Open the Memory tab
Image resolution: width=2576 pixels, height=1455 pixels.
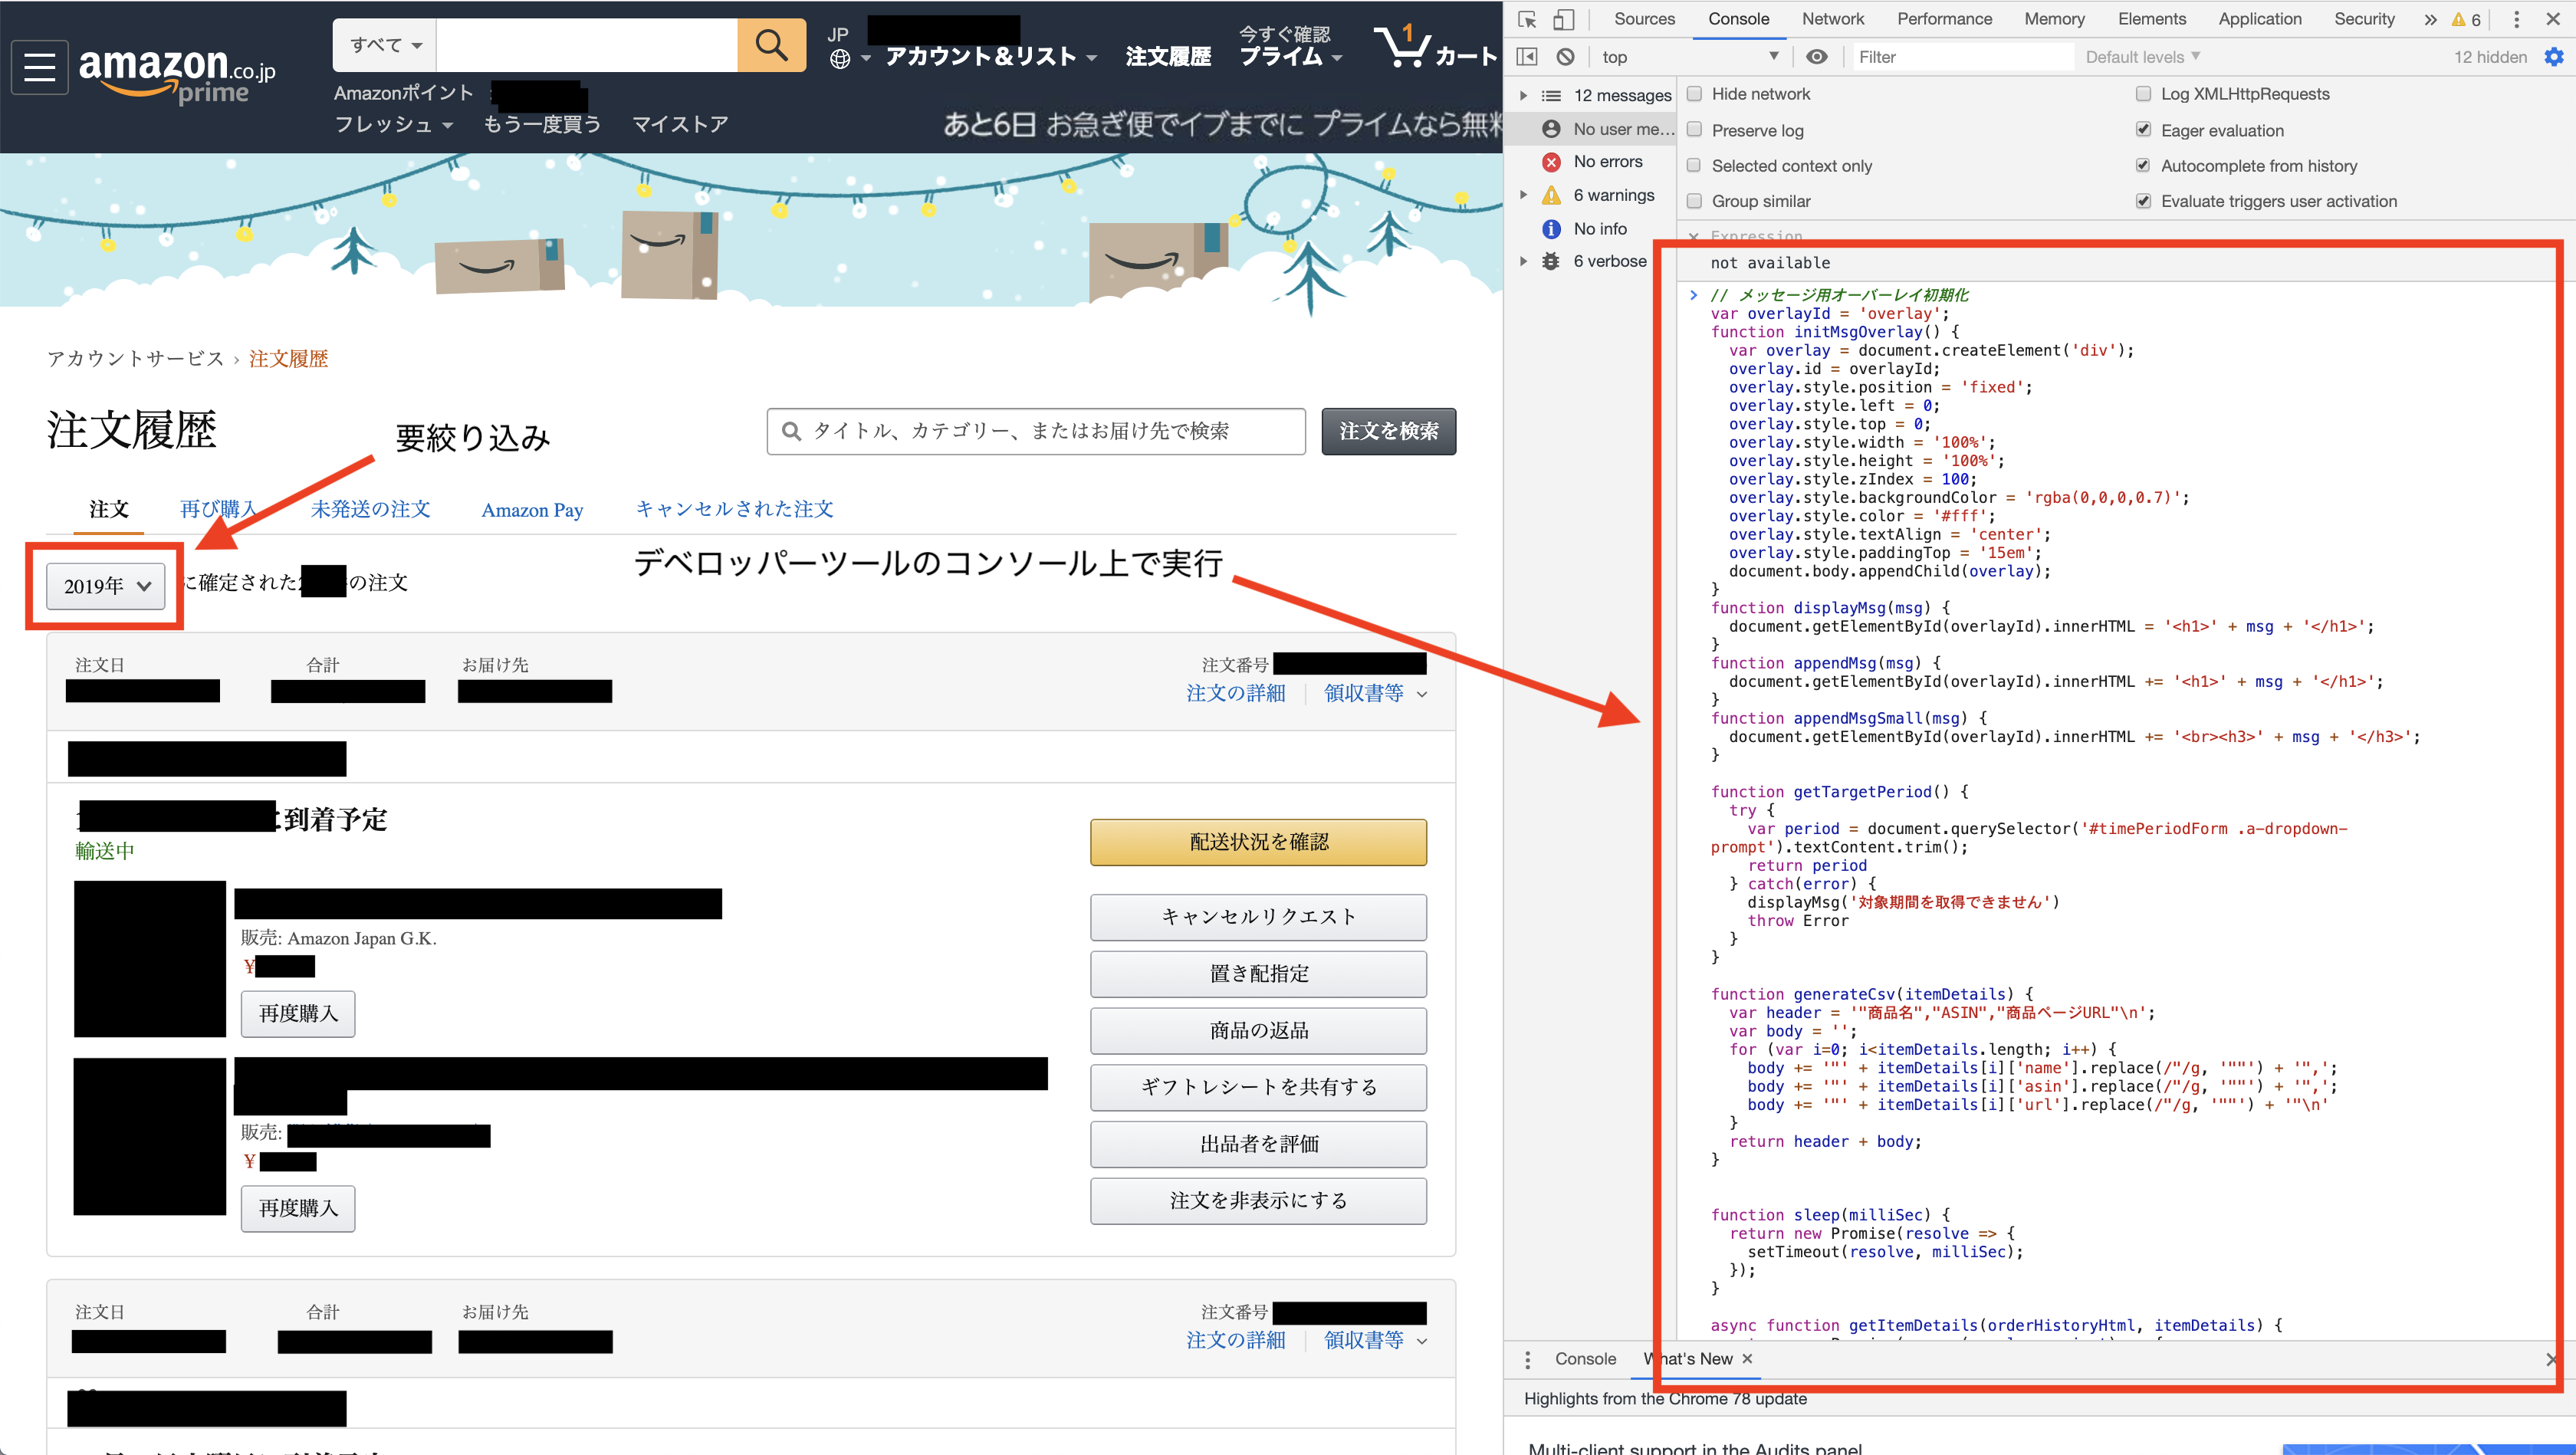(x=2055, y=19)
